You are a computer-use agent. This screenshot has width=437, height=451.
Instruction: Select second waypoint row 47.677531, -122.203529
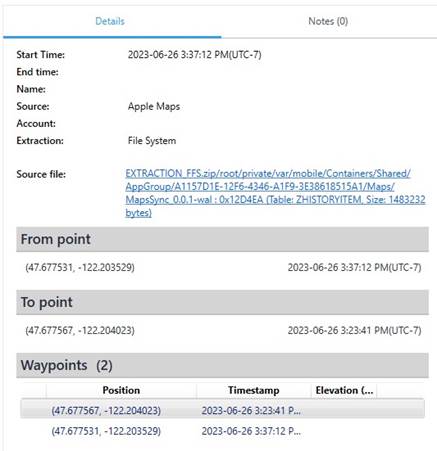click(222, 431)
